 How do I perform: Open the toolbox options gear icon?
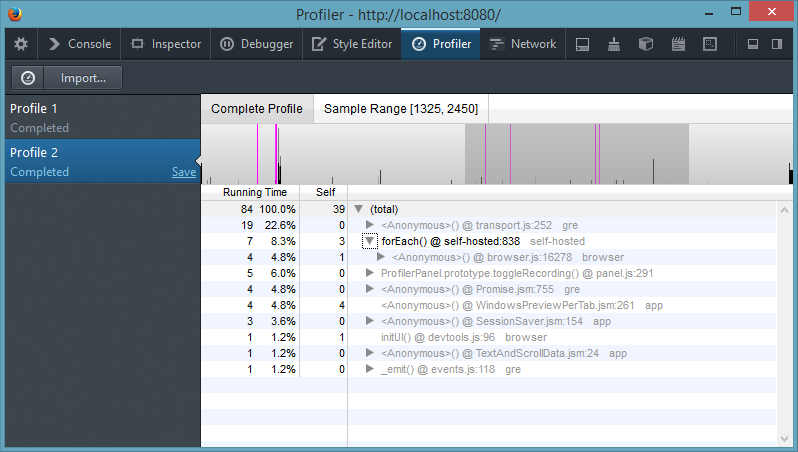21,44
